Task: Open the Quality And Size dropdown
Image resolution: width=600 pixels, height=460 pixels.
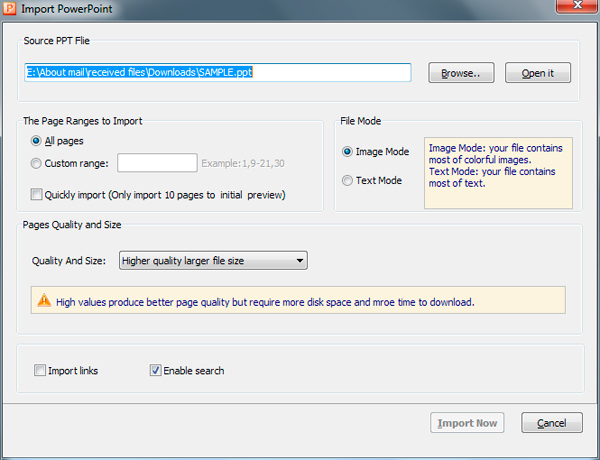Action: [x=213, y=261]
